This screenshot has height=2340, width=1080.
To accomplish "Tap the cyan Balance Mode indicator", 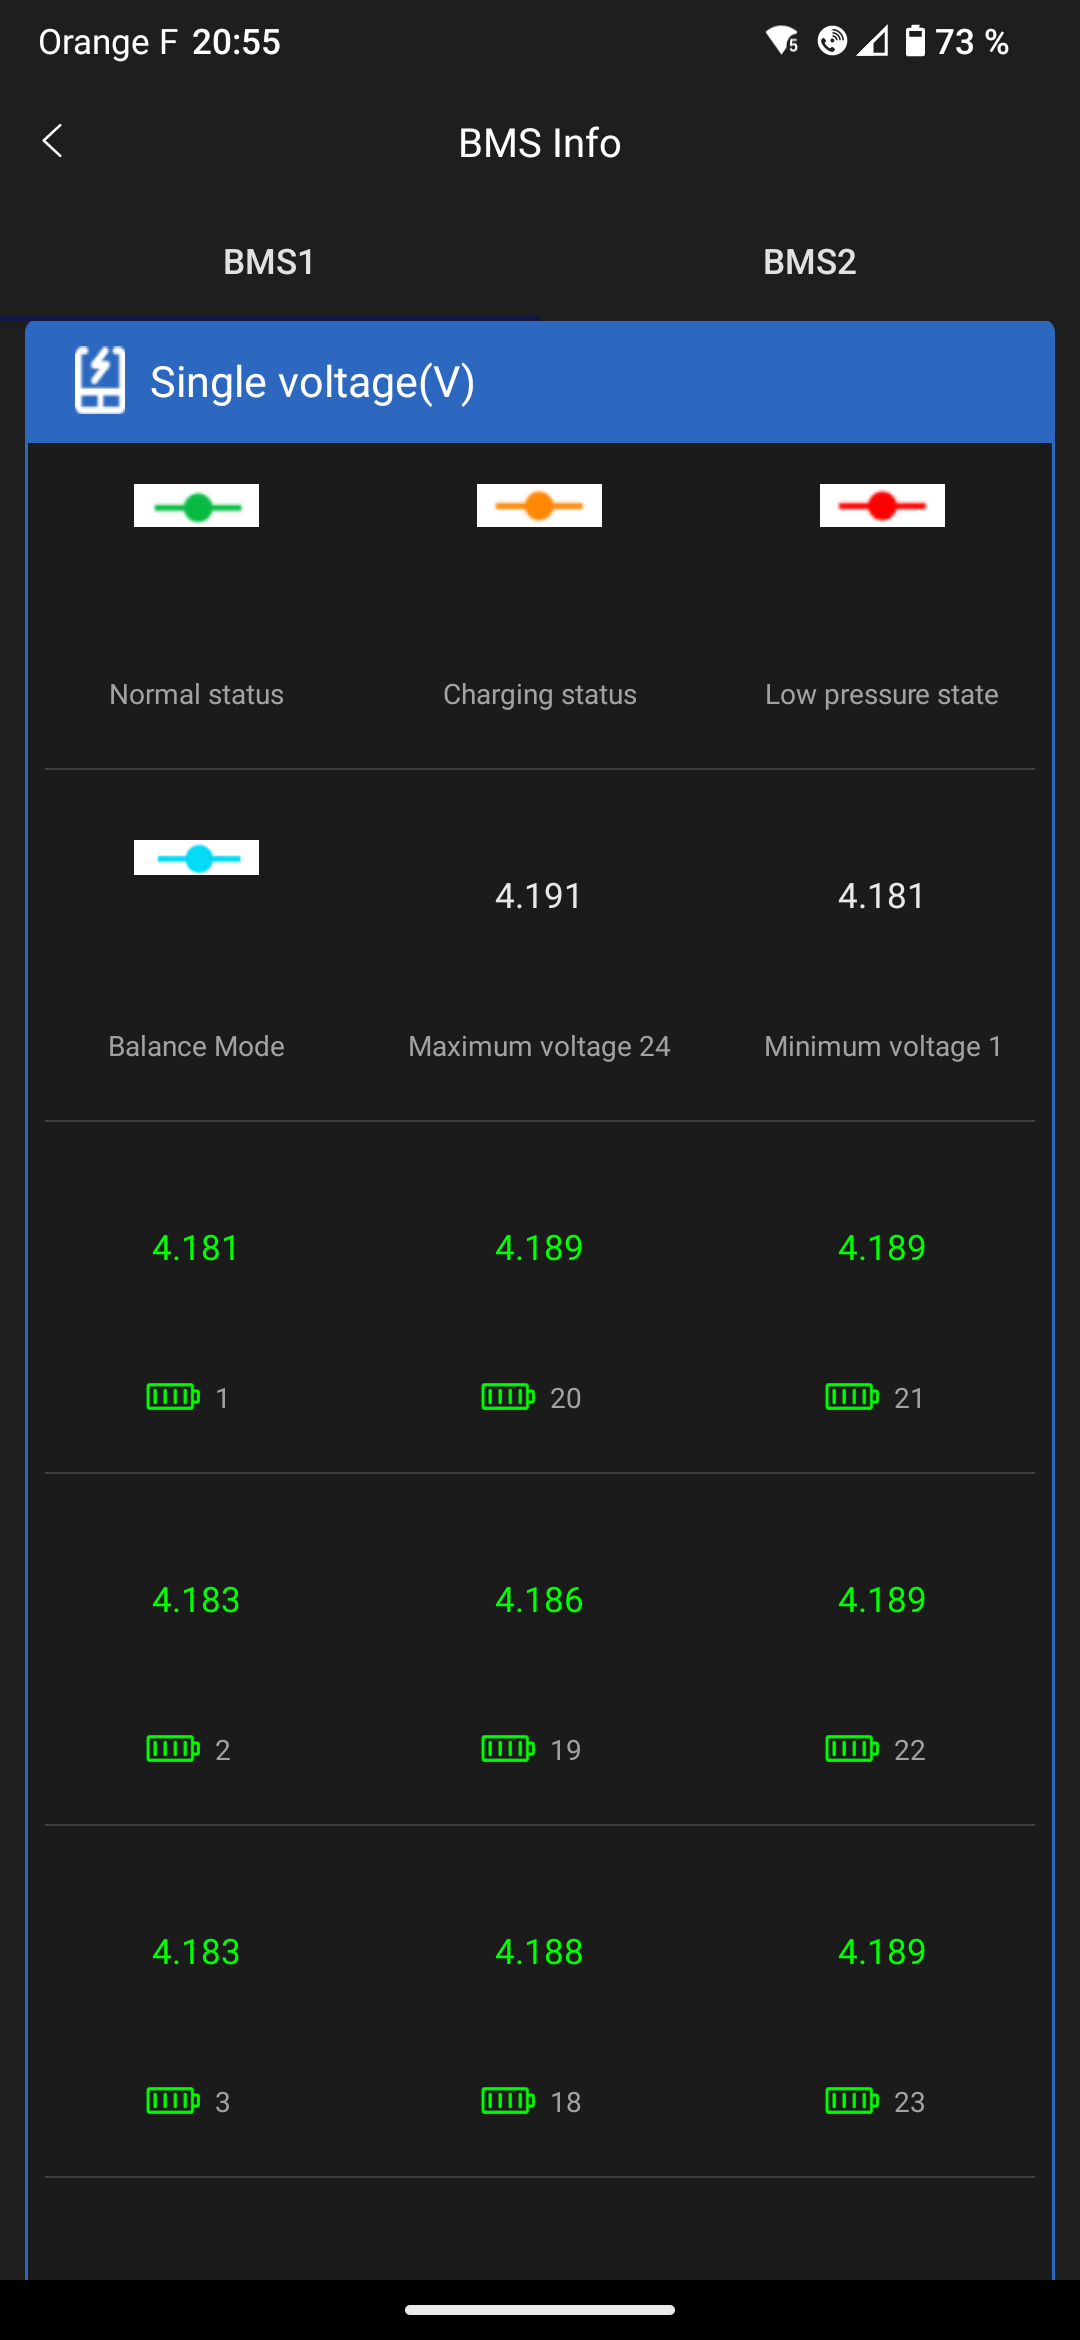I will 197,858.
